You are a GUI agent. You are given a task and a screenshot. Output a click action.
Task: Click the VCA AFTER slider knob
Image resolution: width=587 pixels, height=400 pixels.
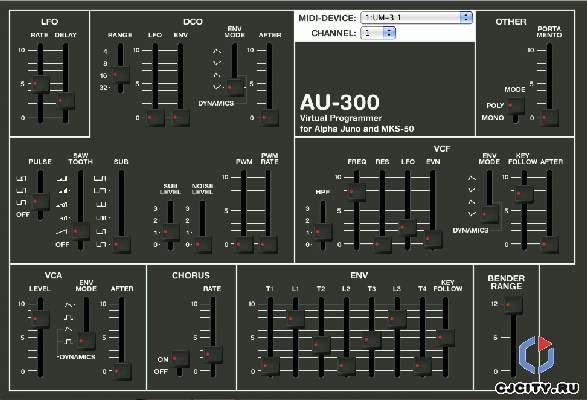(122, 372)
